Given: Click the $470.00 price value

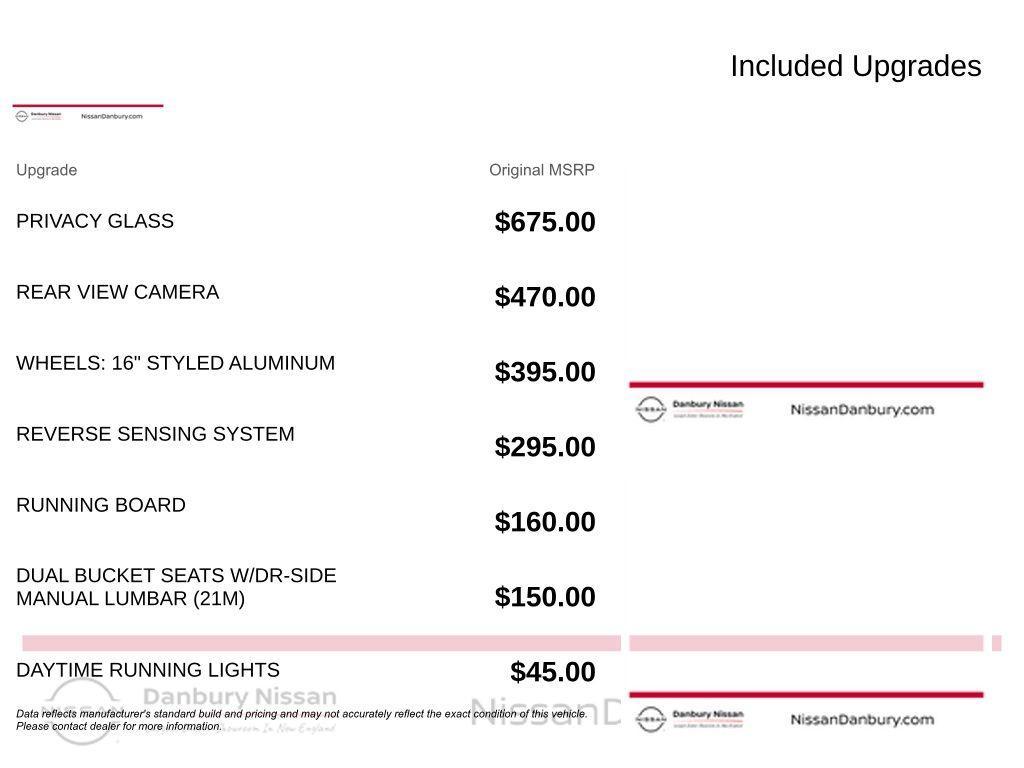Looking at the screenshot, I should 544,297.
